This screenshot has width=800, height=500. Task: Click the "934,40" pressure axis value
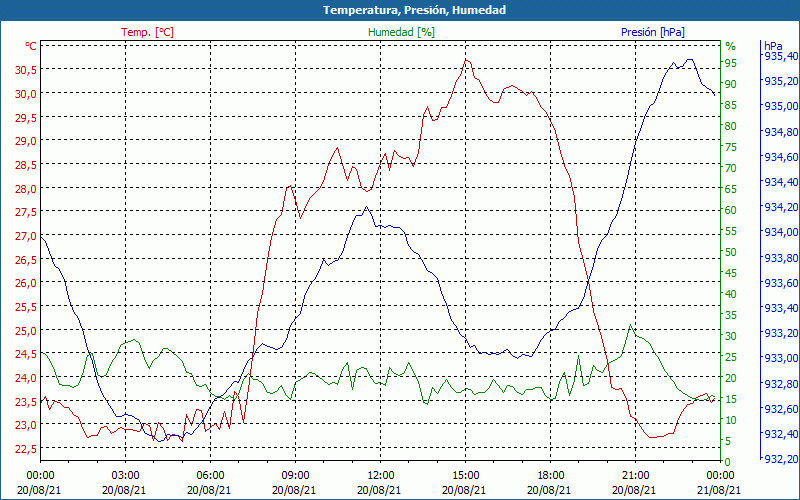point(781,182)
